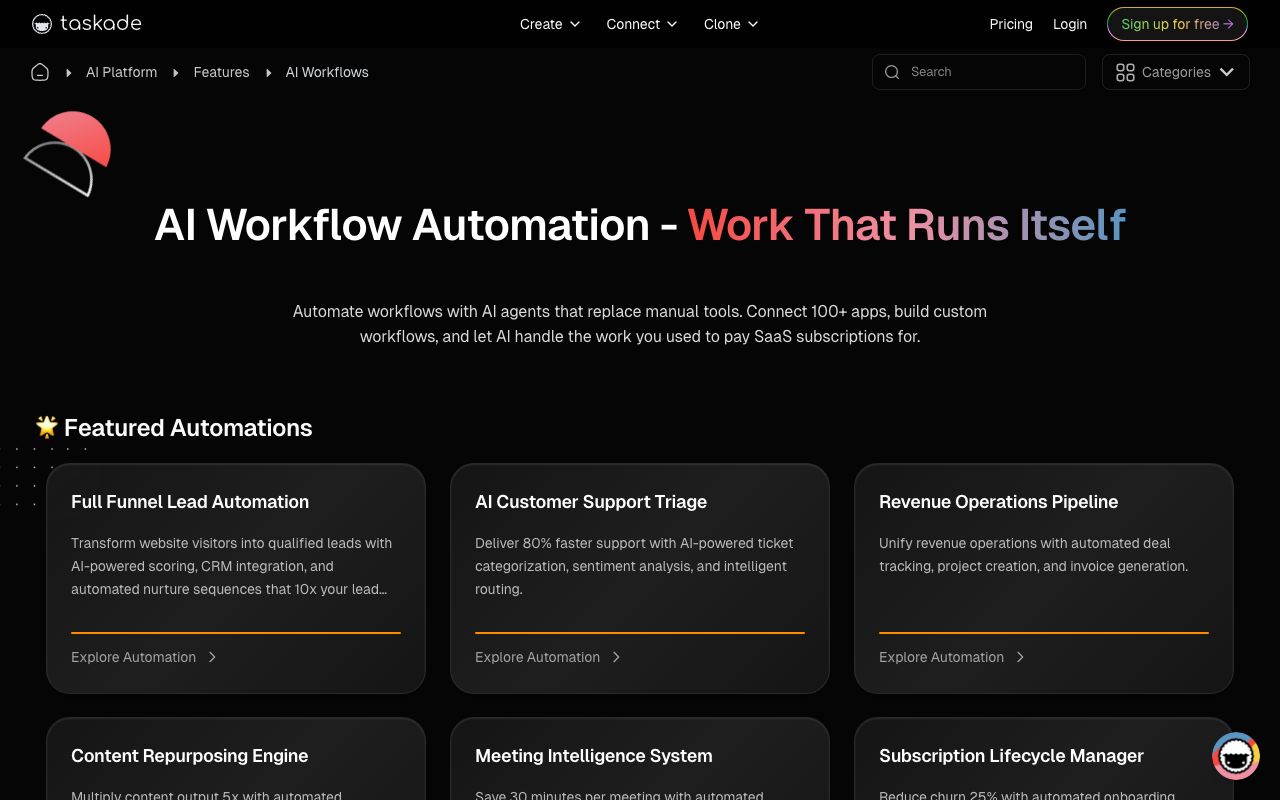Click Login in the navigation bar
Screen dimensions: 1280x800
click(x=1070, y=24)
